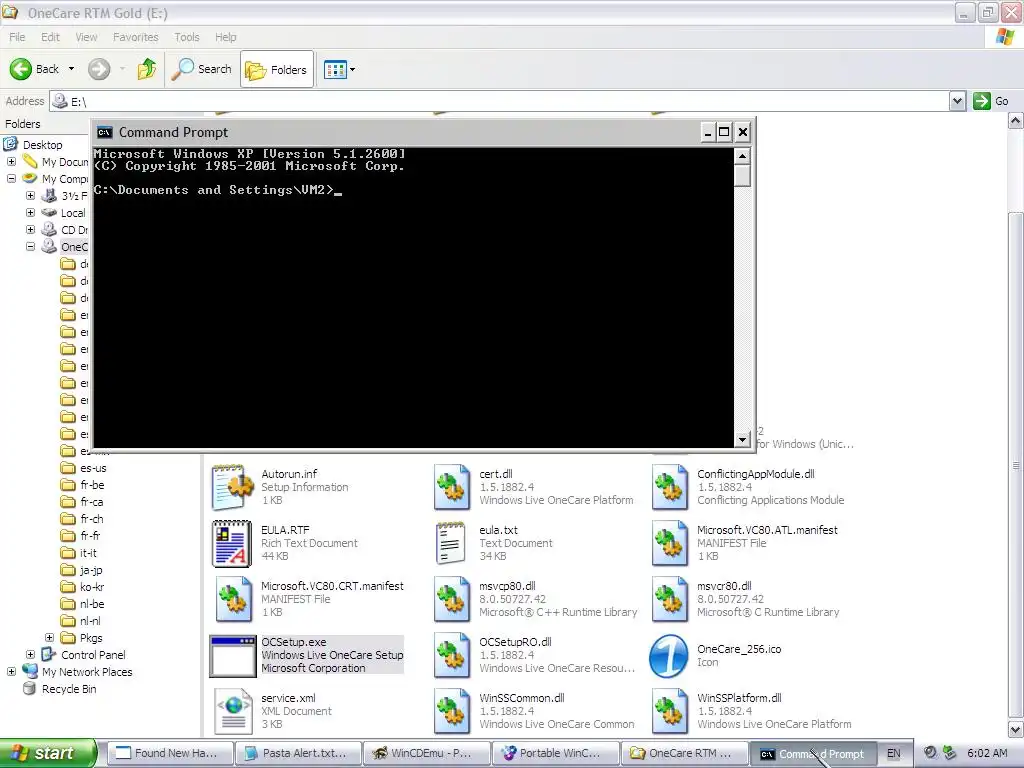Open the Views icon dropdown
This screenshot has width=1024, height=768.
340,69
